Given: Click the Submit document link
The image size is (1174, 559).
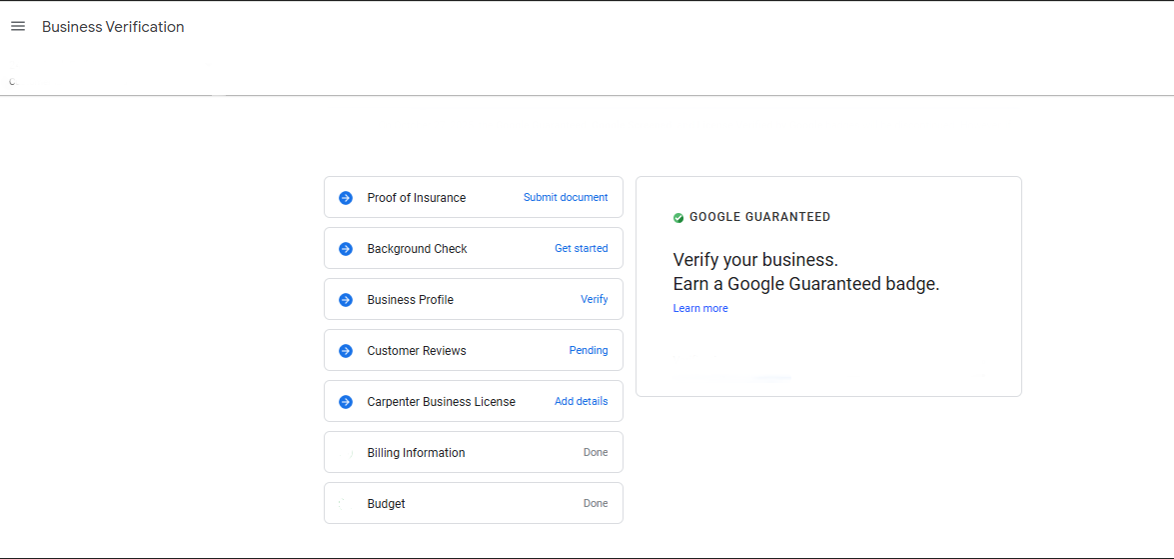Looking at the screenshot, I should [565, 198].
